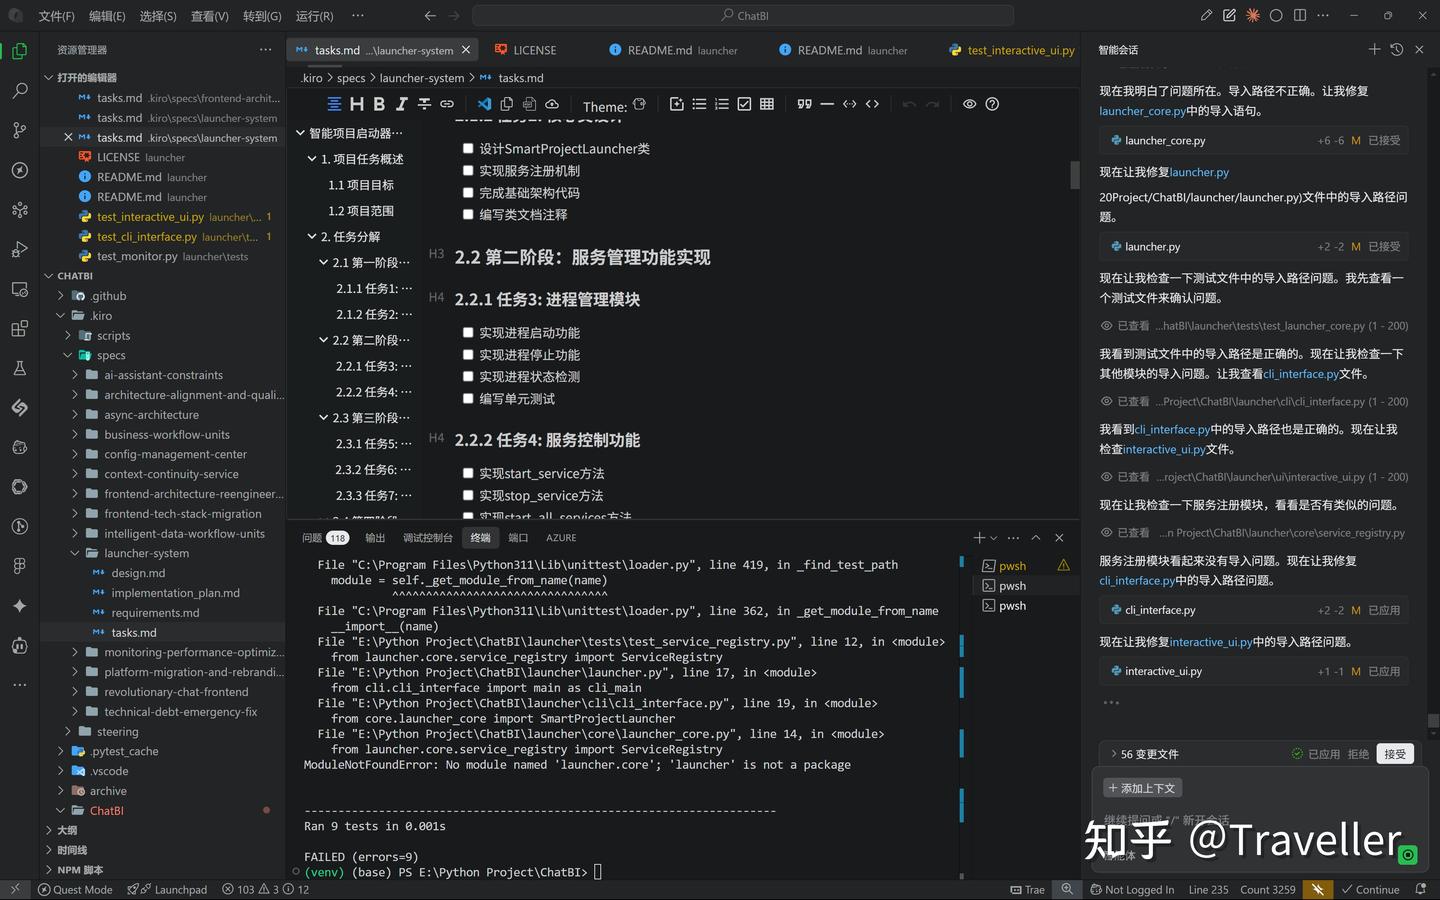Open the Search view in the activity bar
This screenshot has height=900, width=1440.
[19, 90]
